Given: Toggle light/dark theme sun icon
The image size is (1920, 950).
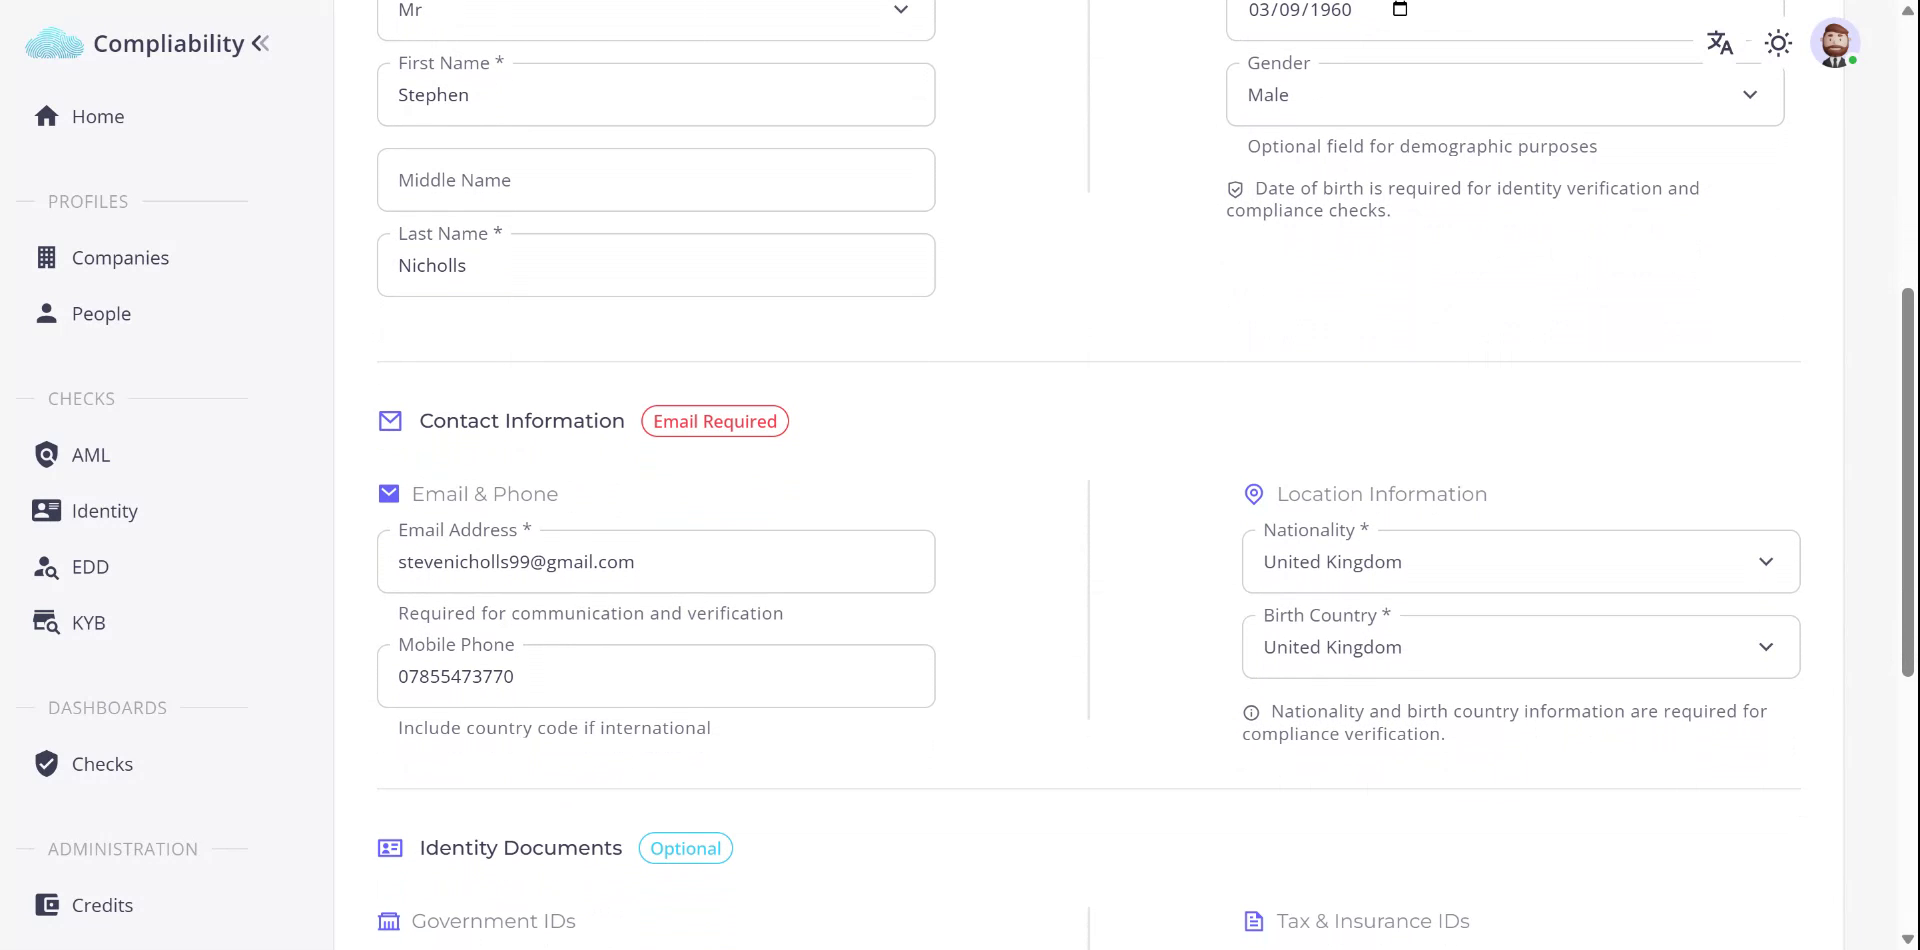Looking at the screenshot, I should point(1778,43).
